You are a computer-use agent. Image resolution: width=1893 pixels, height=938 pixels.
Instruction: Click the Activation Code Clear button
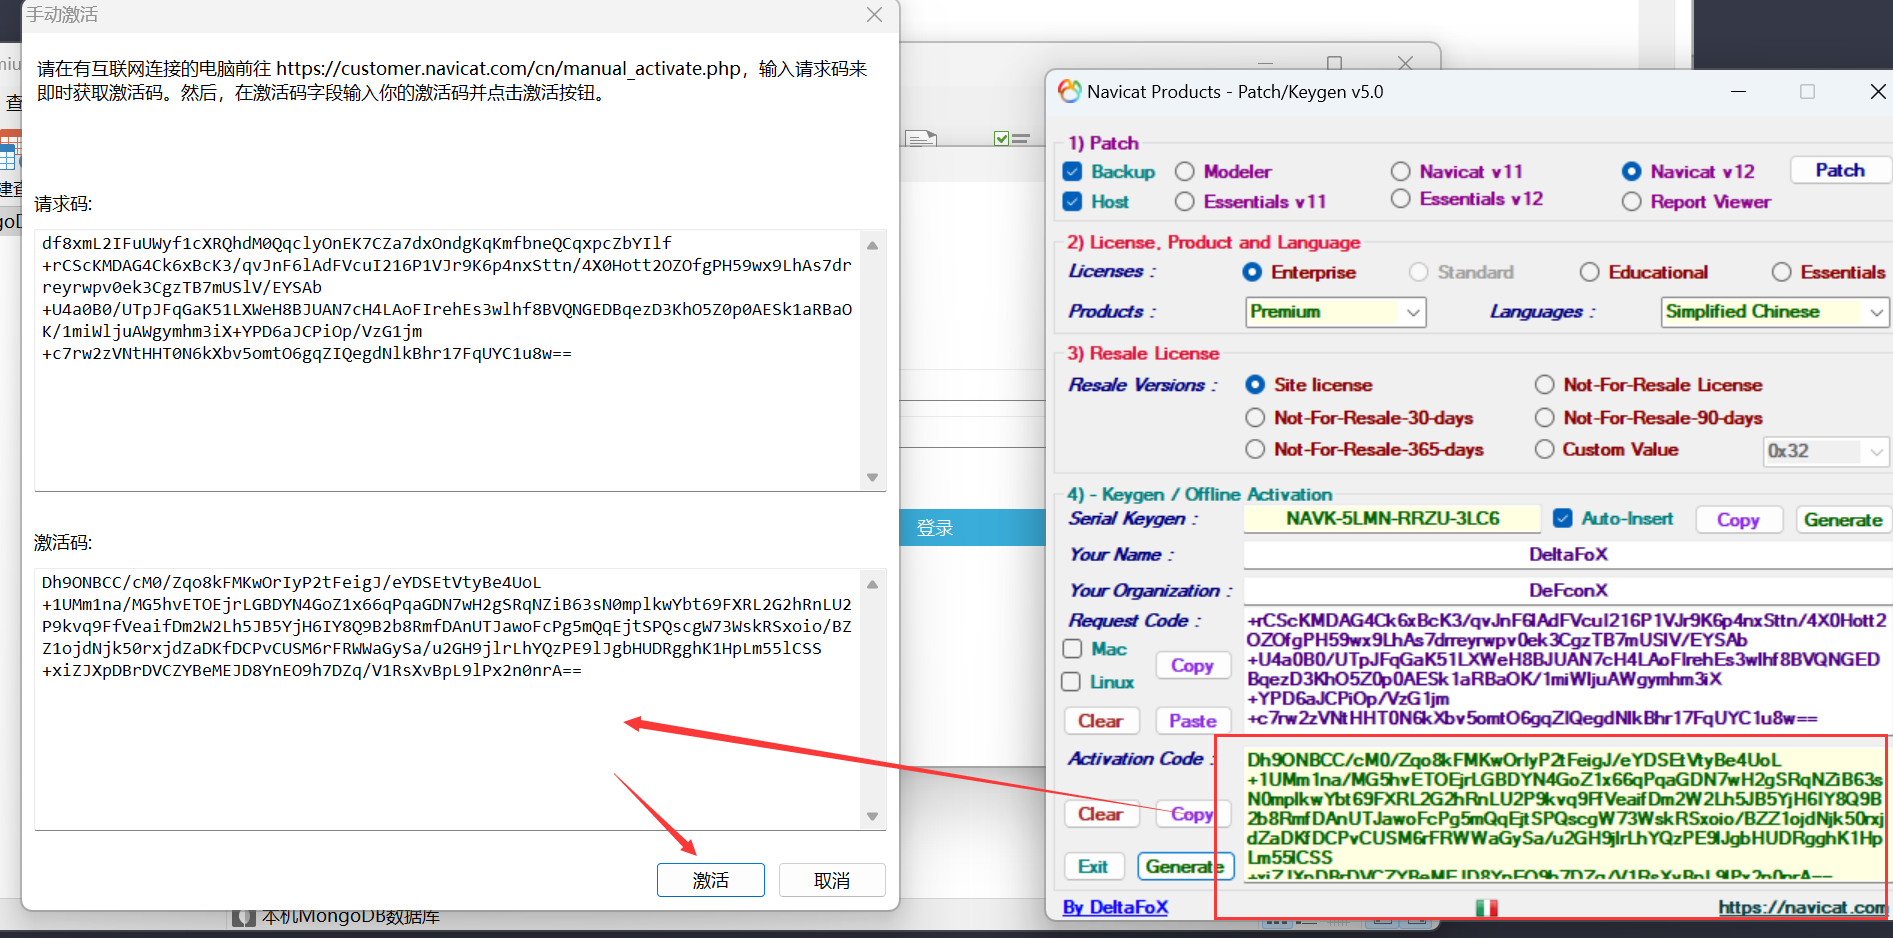point(1100,814)
